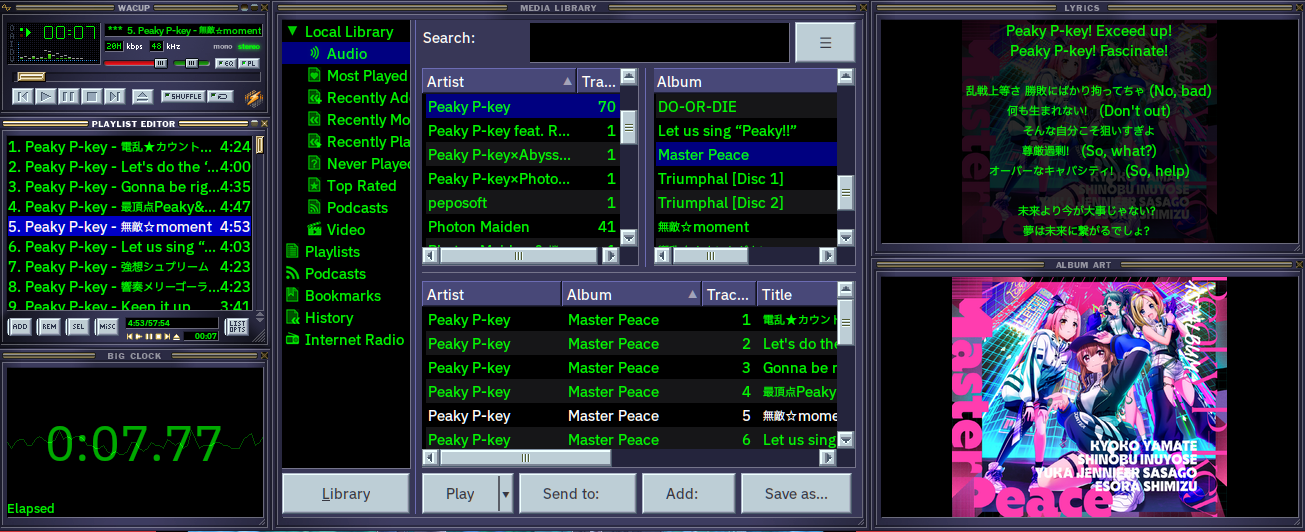Open the Most Played smart view
Image resolution: width=1305 pixels, height=532 pixels.
point(366,76)
